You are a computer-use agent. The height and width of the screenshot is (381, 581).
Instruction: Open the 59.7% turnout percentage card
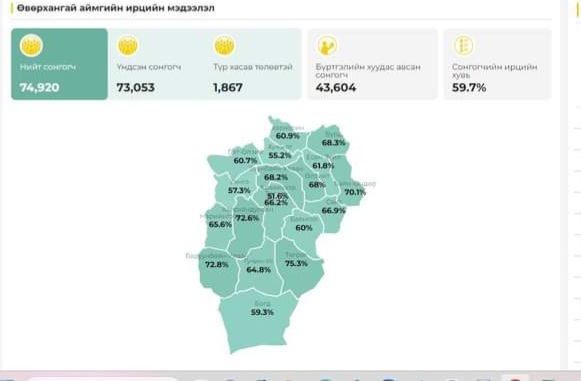498,64
